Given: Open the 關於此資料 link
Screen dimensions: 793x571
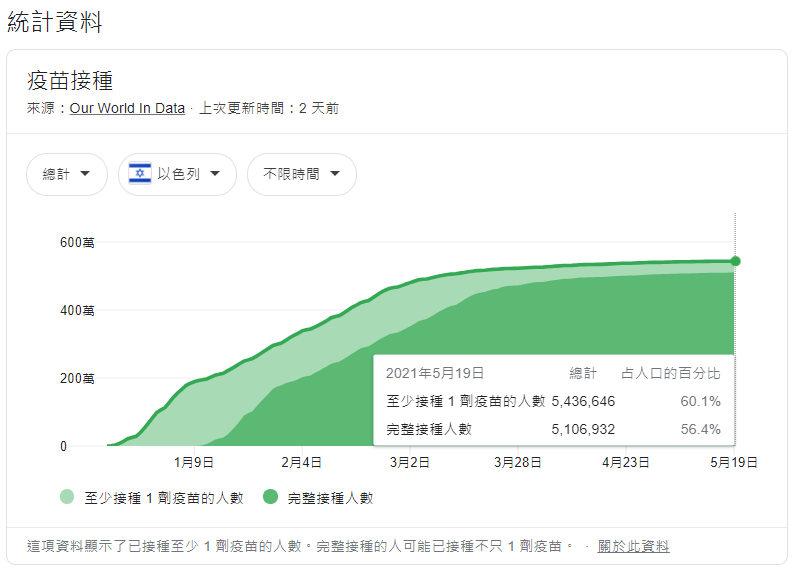Looking at the screenshot, I should pos(633,546).
